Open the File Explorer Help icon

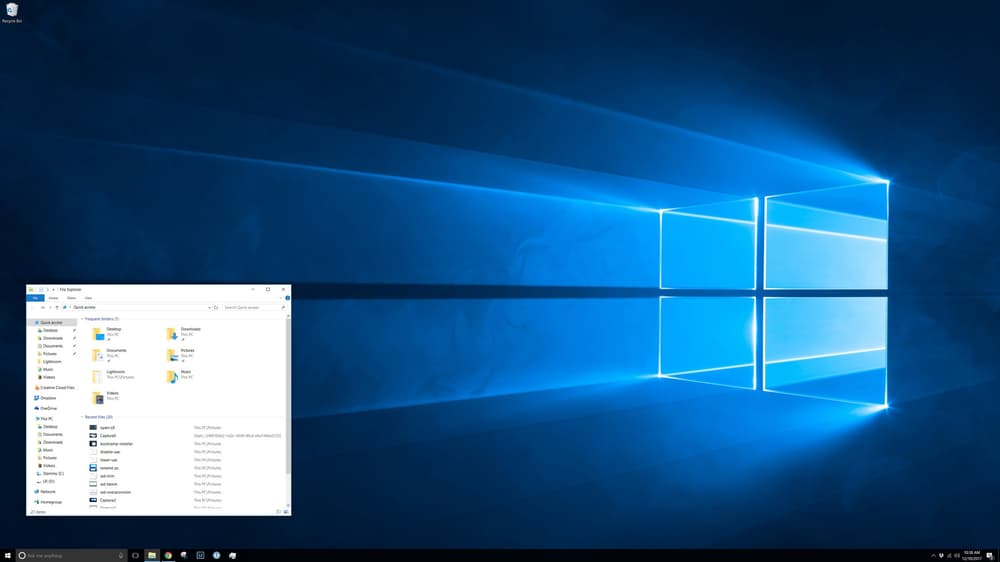tap(288, 298)
